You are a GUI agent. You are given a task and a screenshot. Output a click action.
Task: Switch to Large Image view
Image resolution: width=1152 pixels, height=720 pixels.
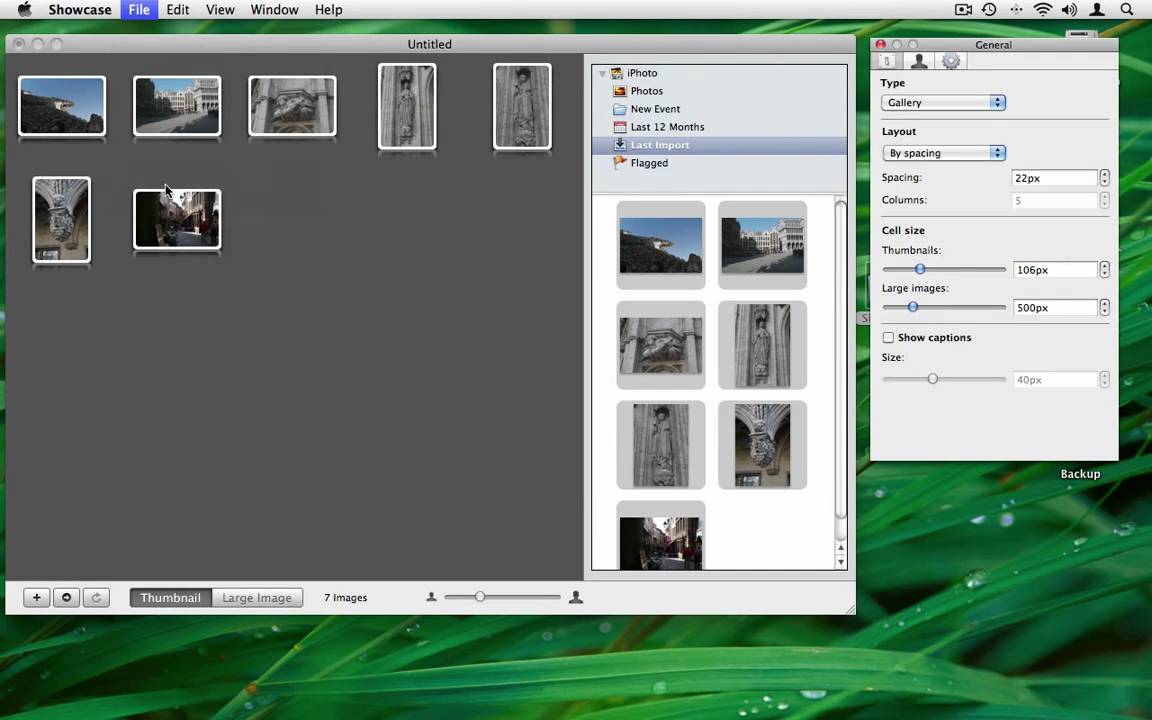(x=257, y=597)
